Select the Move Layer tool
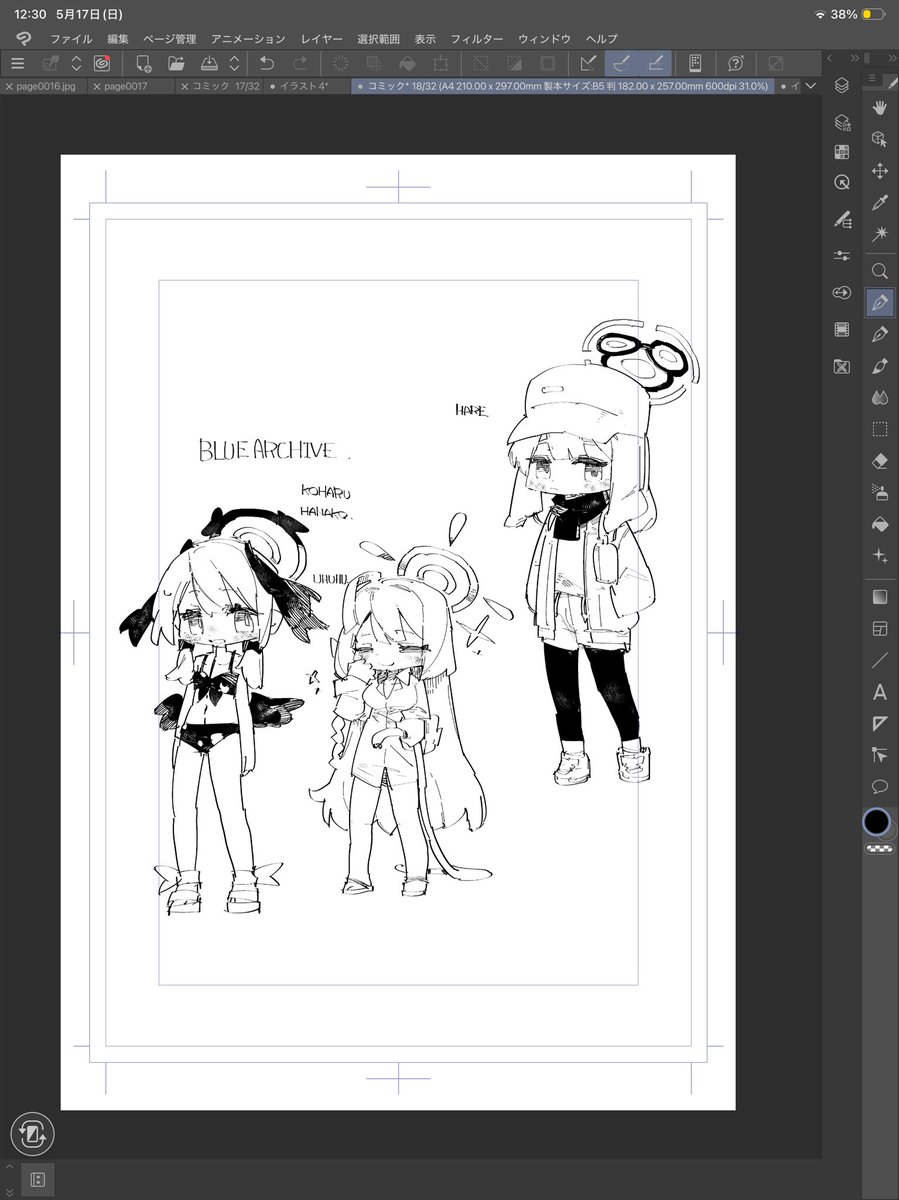 [880, 171]
